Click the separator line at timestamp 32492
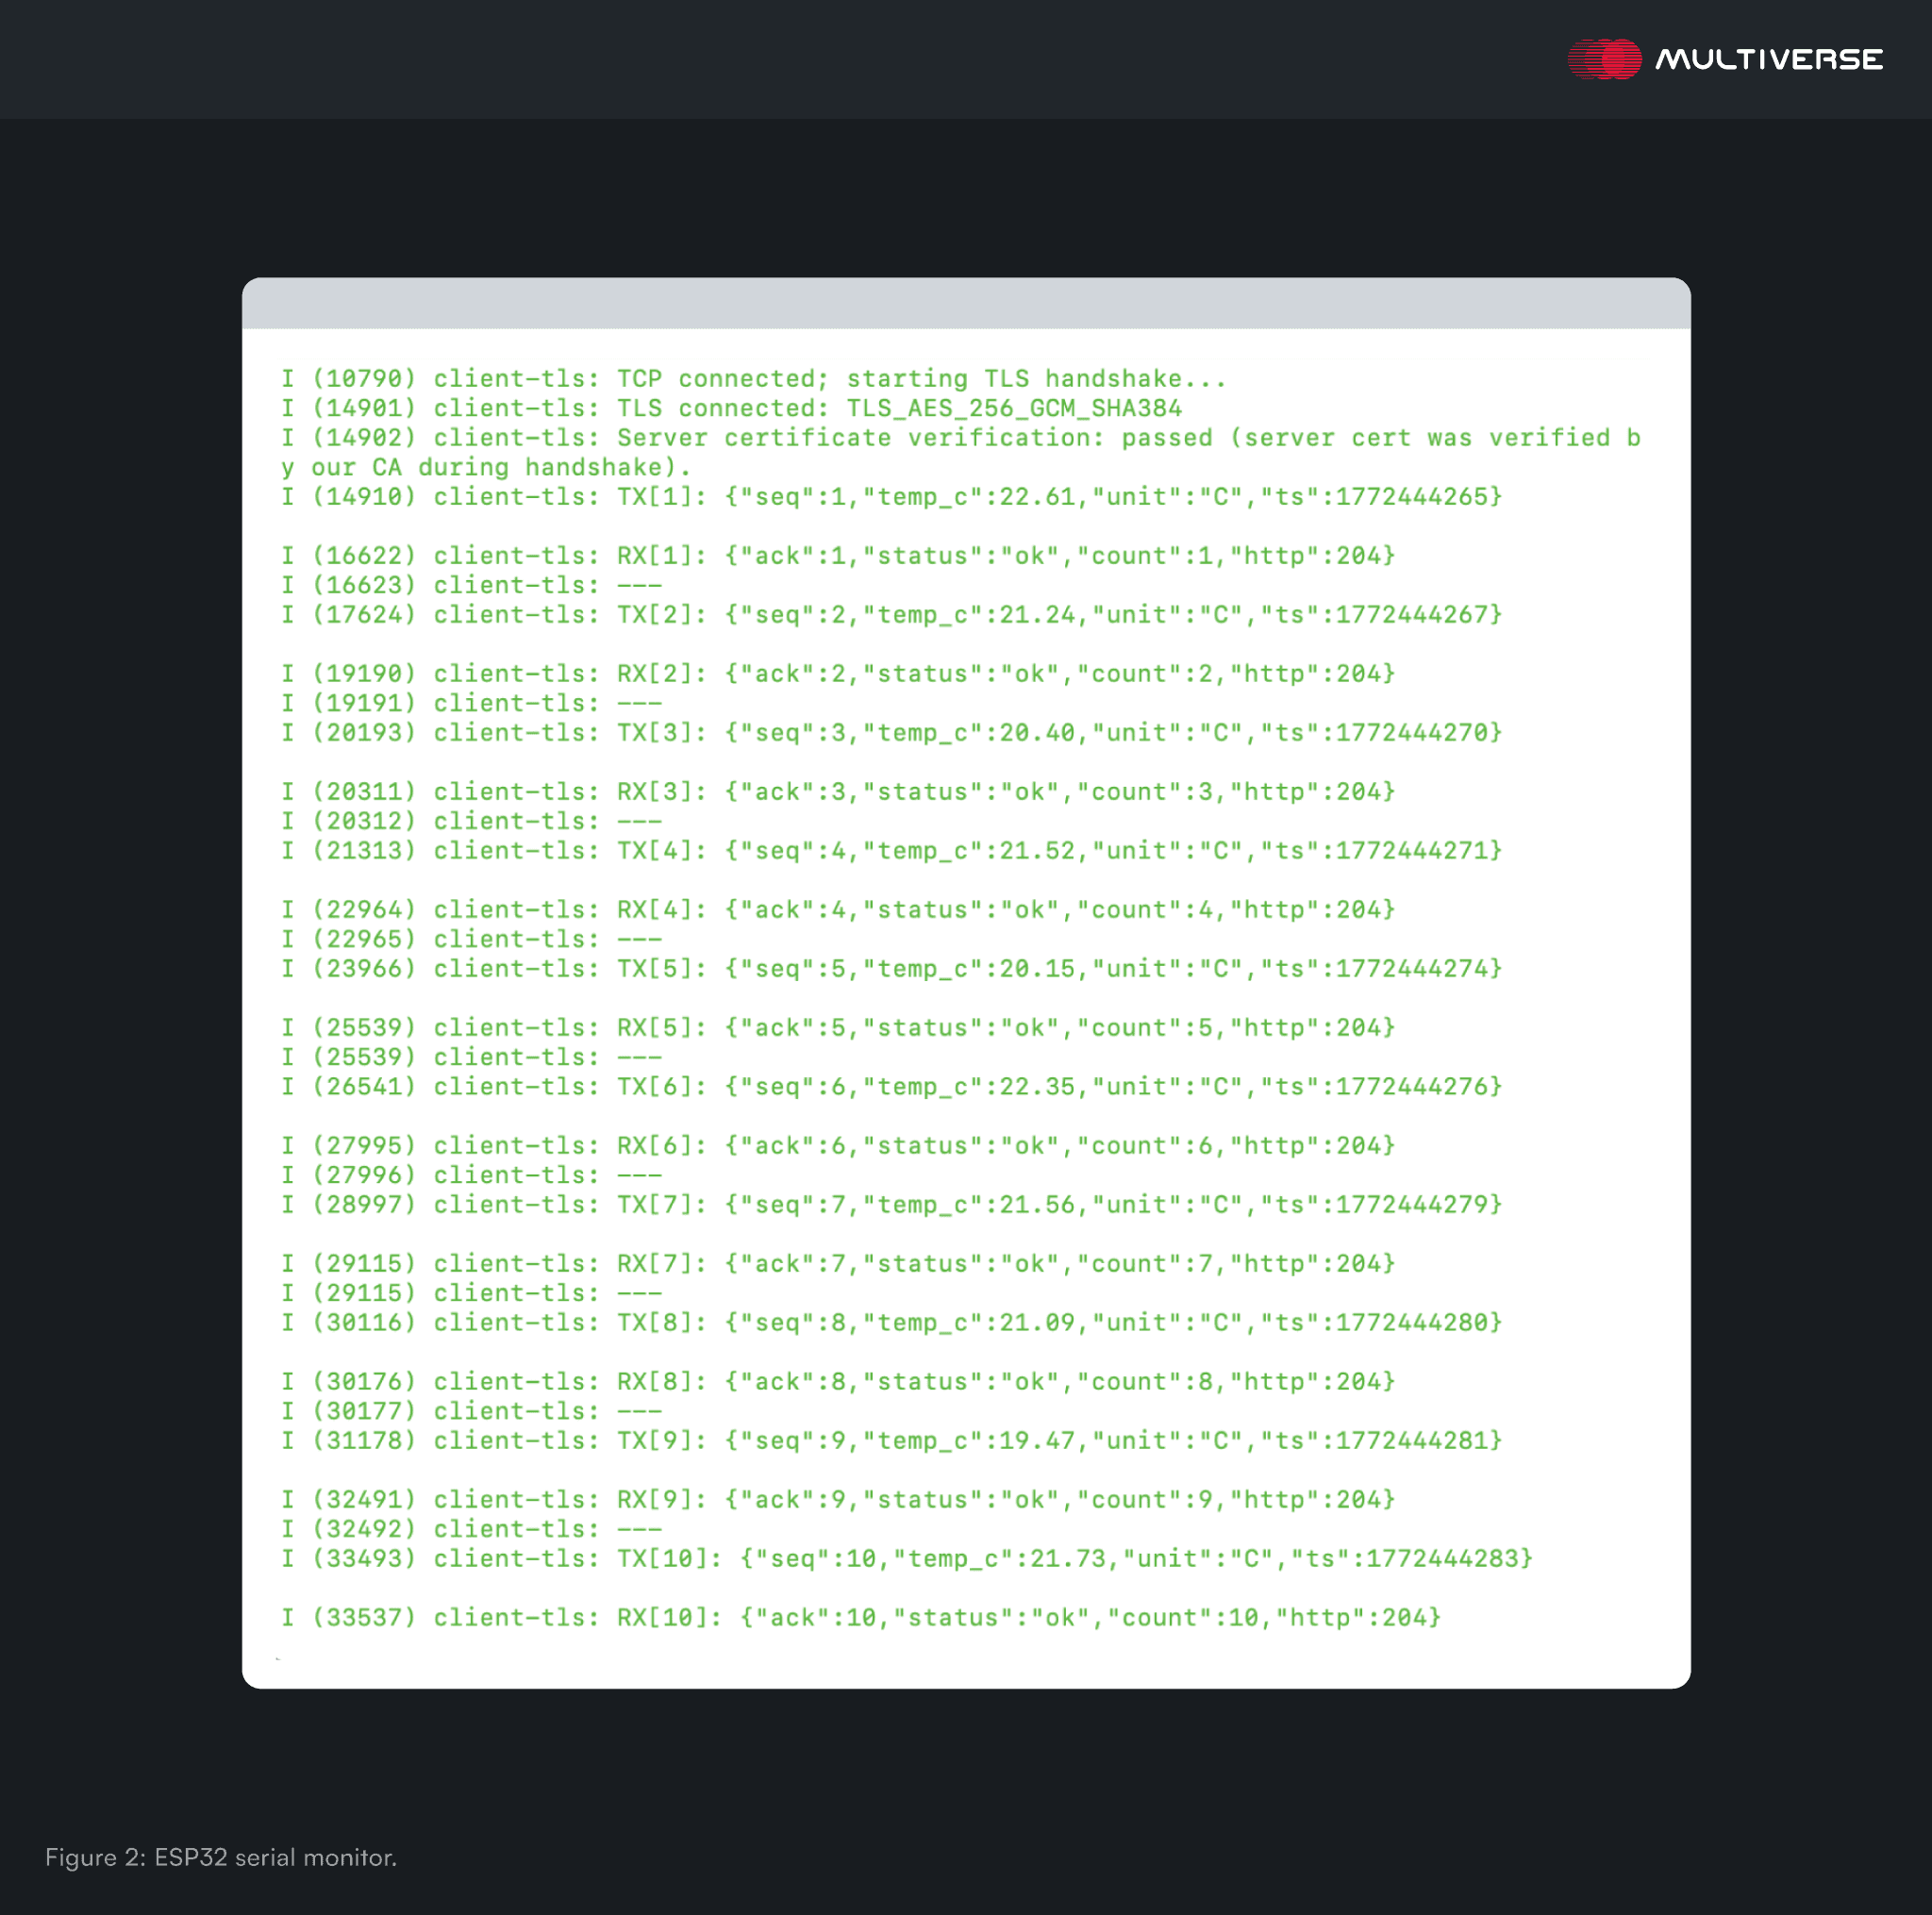The height and width of the screenshot is (1915, 1932). click(x=471, y=1530)
